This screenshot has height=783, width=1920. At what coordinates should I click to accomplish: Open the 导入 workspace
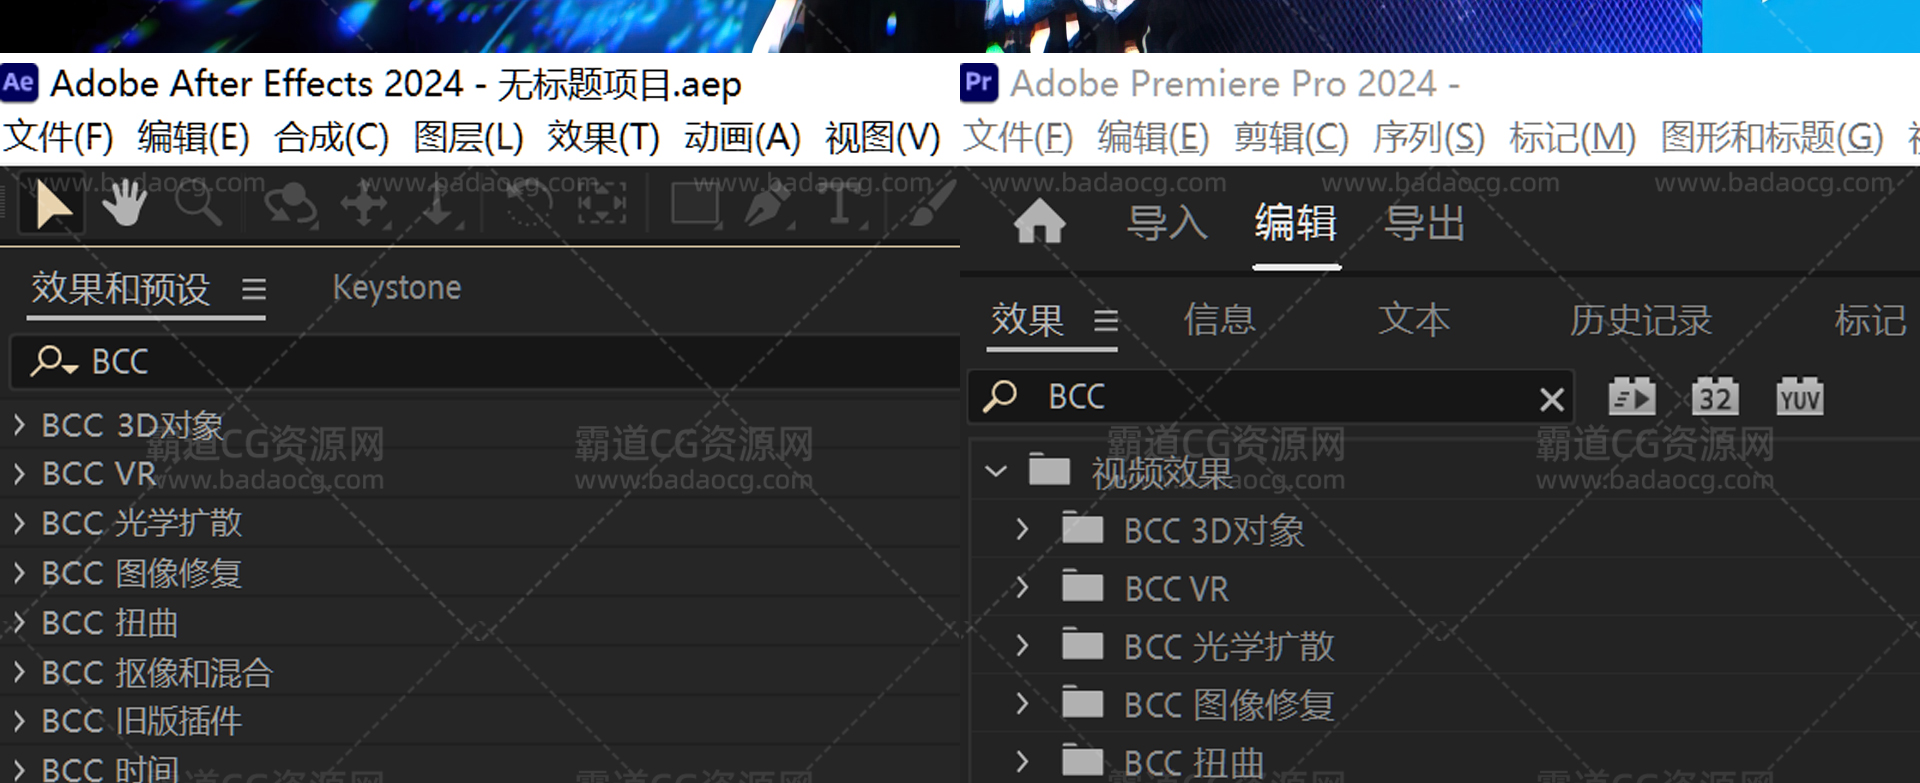click(1166, 223)
